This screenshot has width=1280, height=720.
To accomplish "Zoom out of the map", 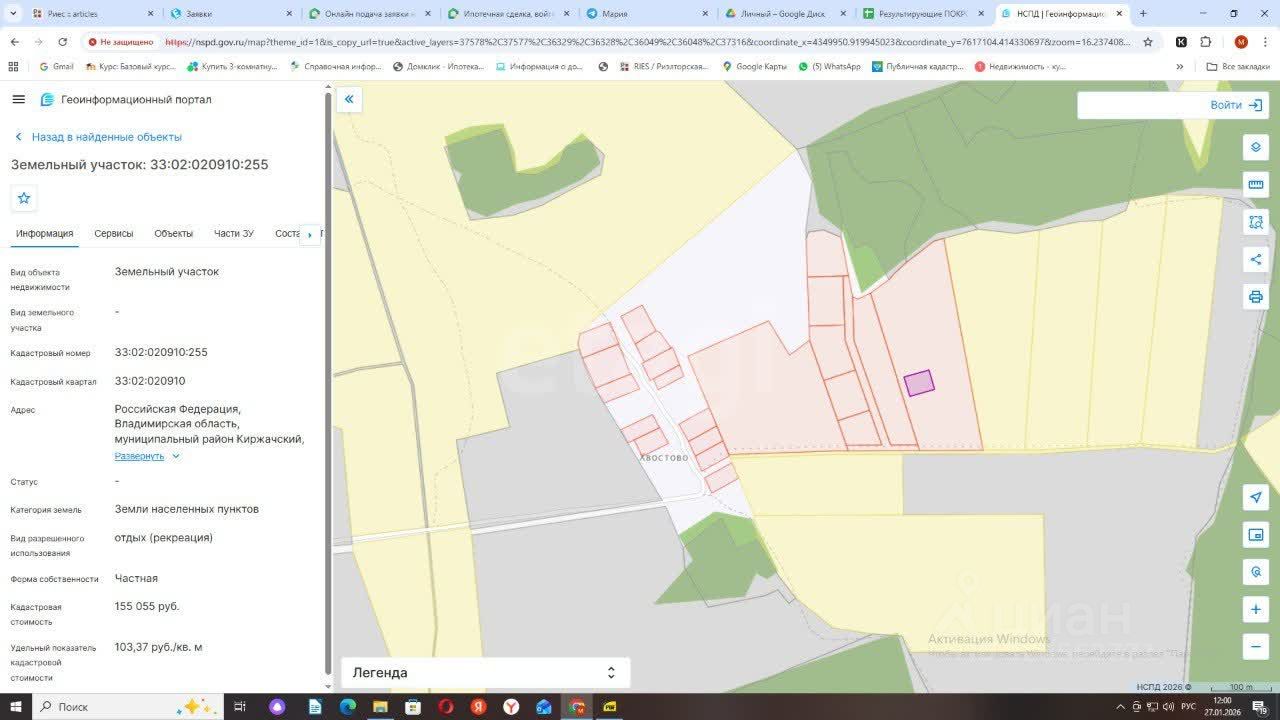I will click(x=1256, y=646).
